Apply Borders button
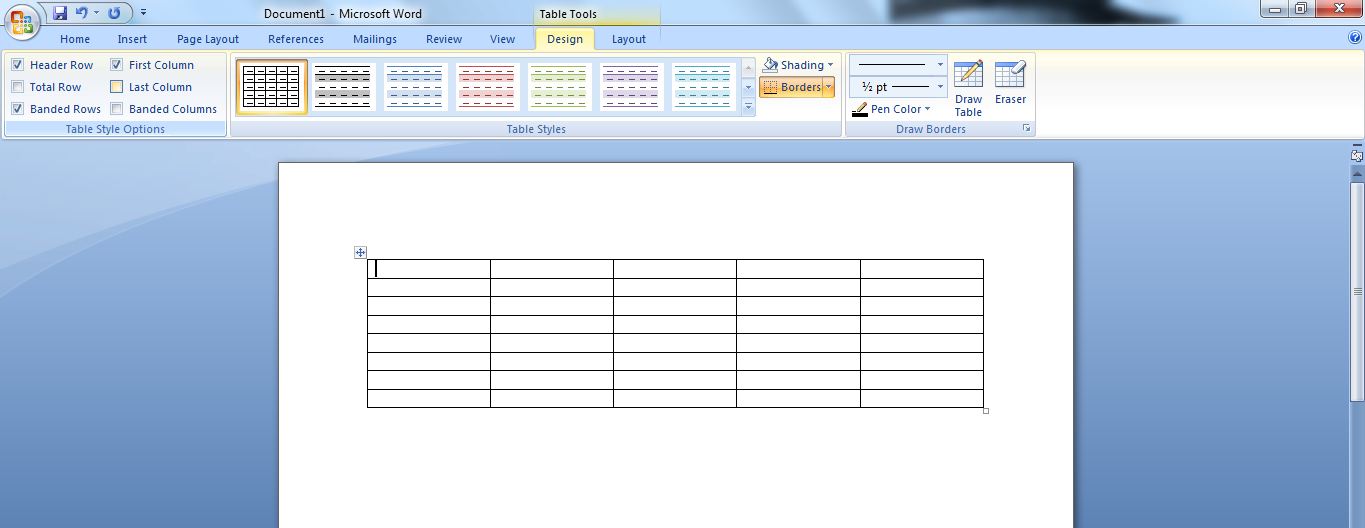The height and width of the screenshot is (528, 1365). coord(791,87)
